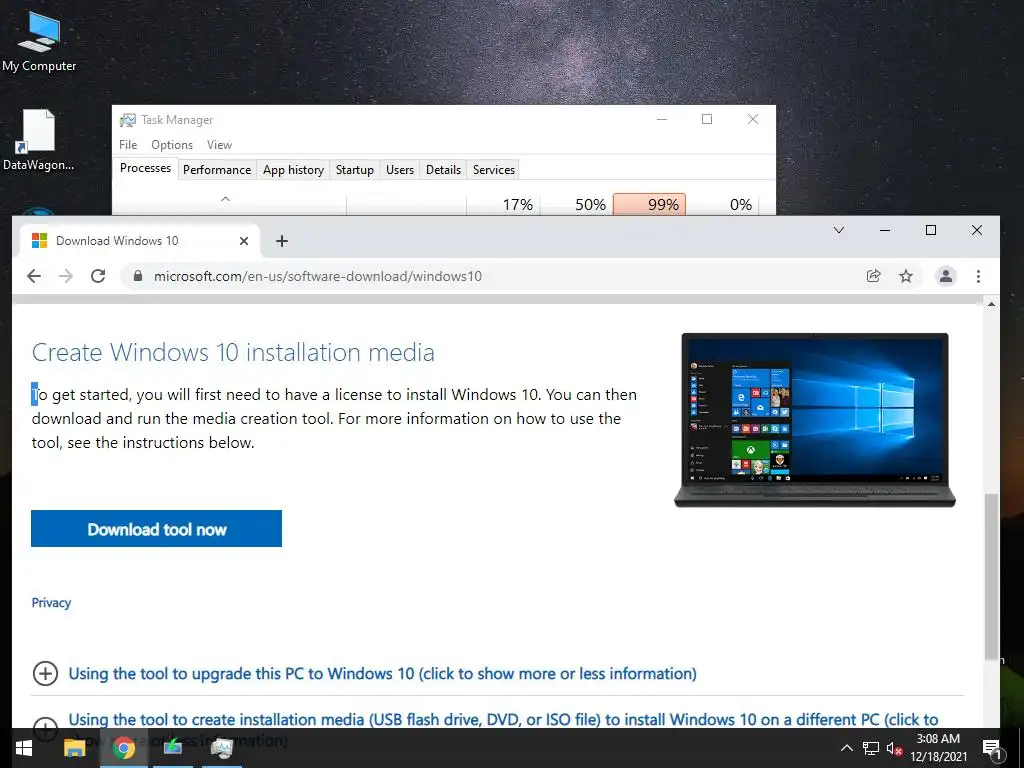Open File Explorer from taskbar

click(74, 748)
